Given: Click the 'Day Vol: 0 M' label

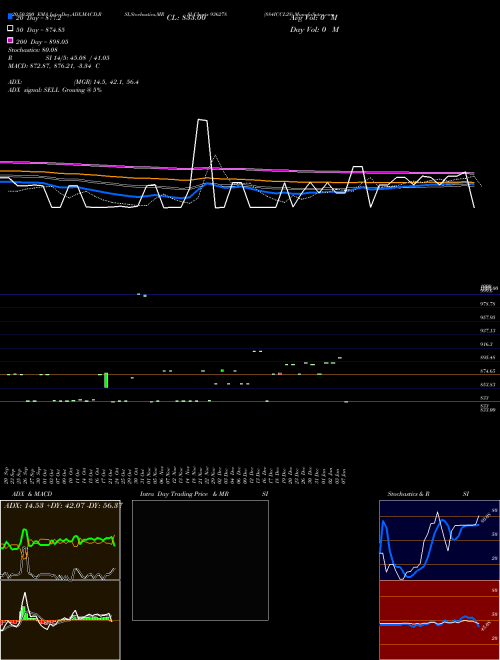Looking at the screenshot, I should tap(314, 29).
